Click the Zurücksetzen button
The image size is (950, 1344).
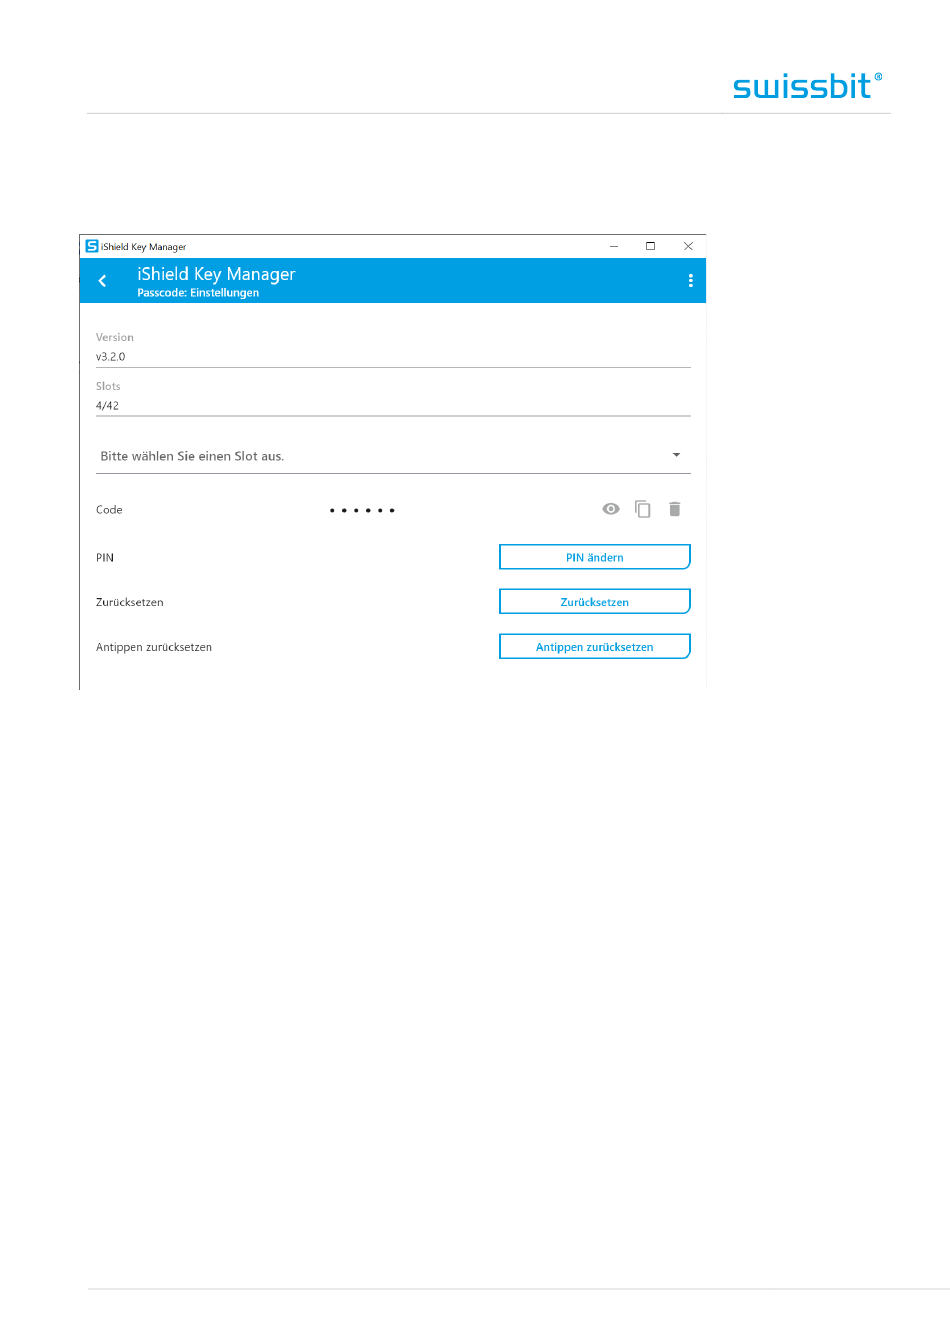point(595,602)
